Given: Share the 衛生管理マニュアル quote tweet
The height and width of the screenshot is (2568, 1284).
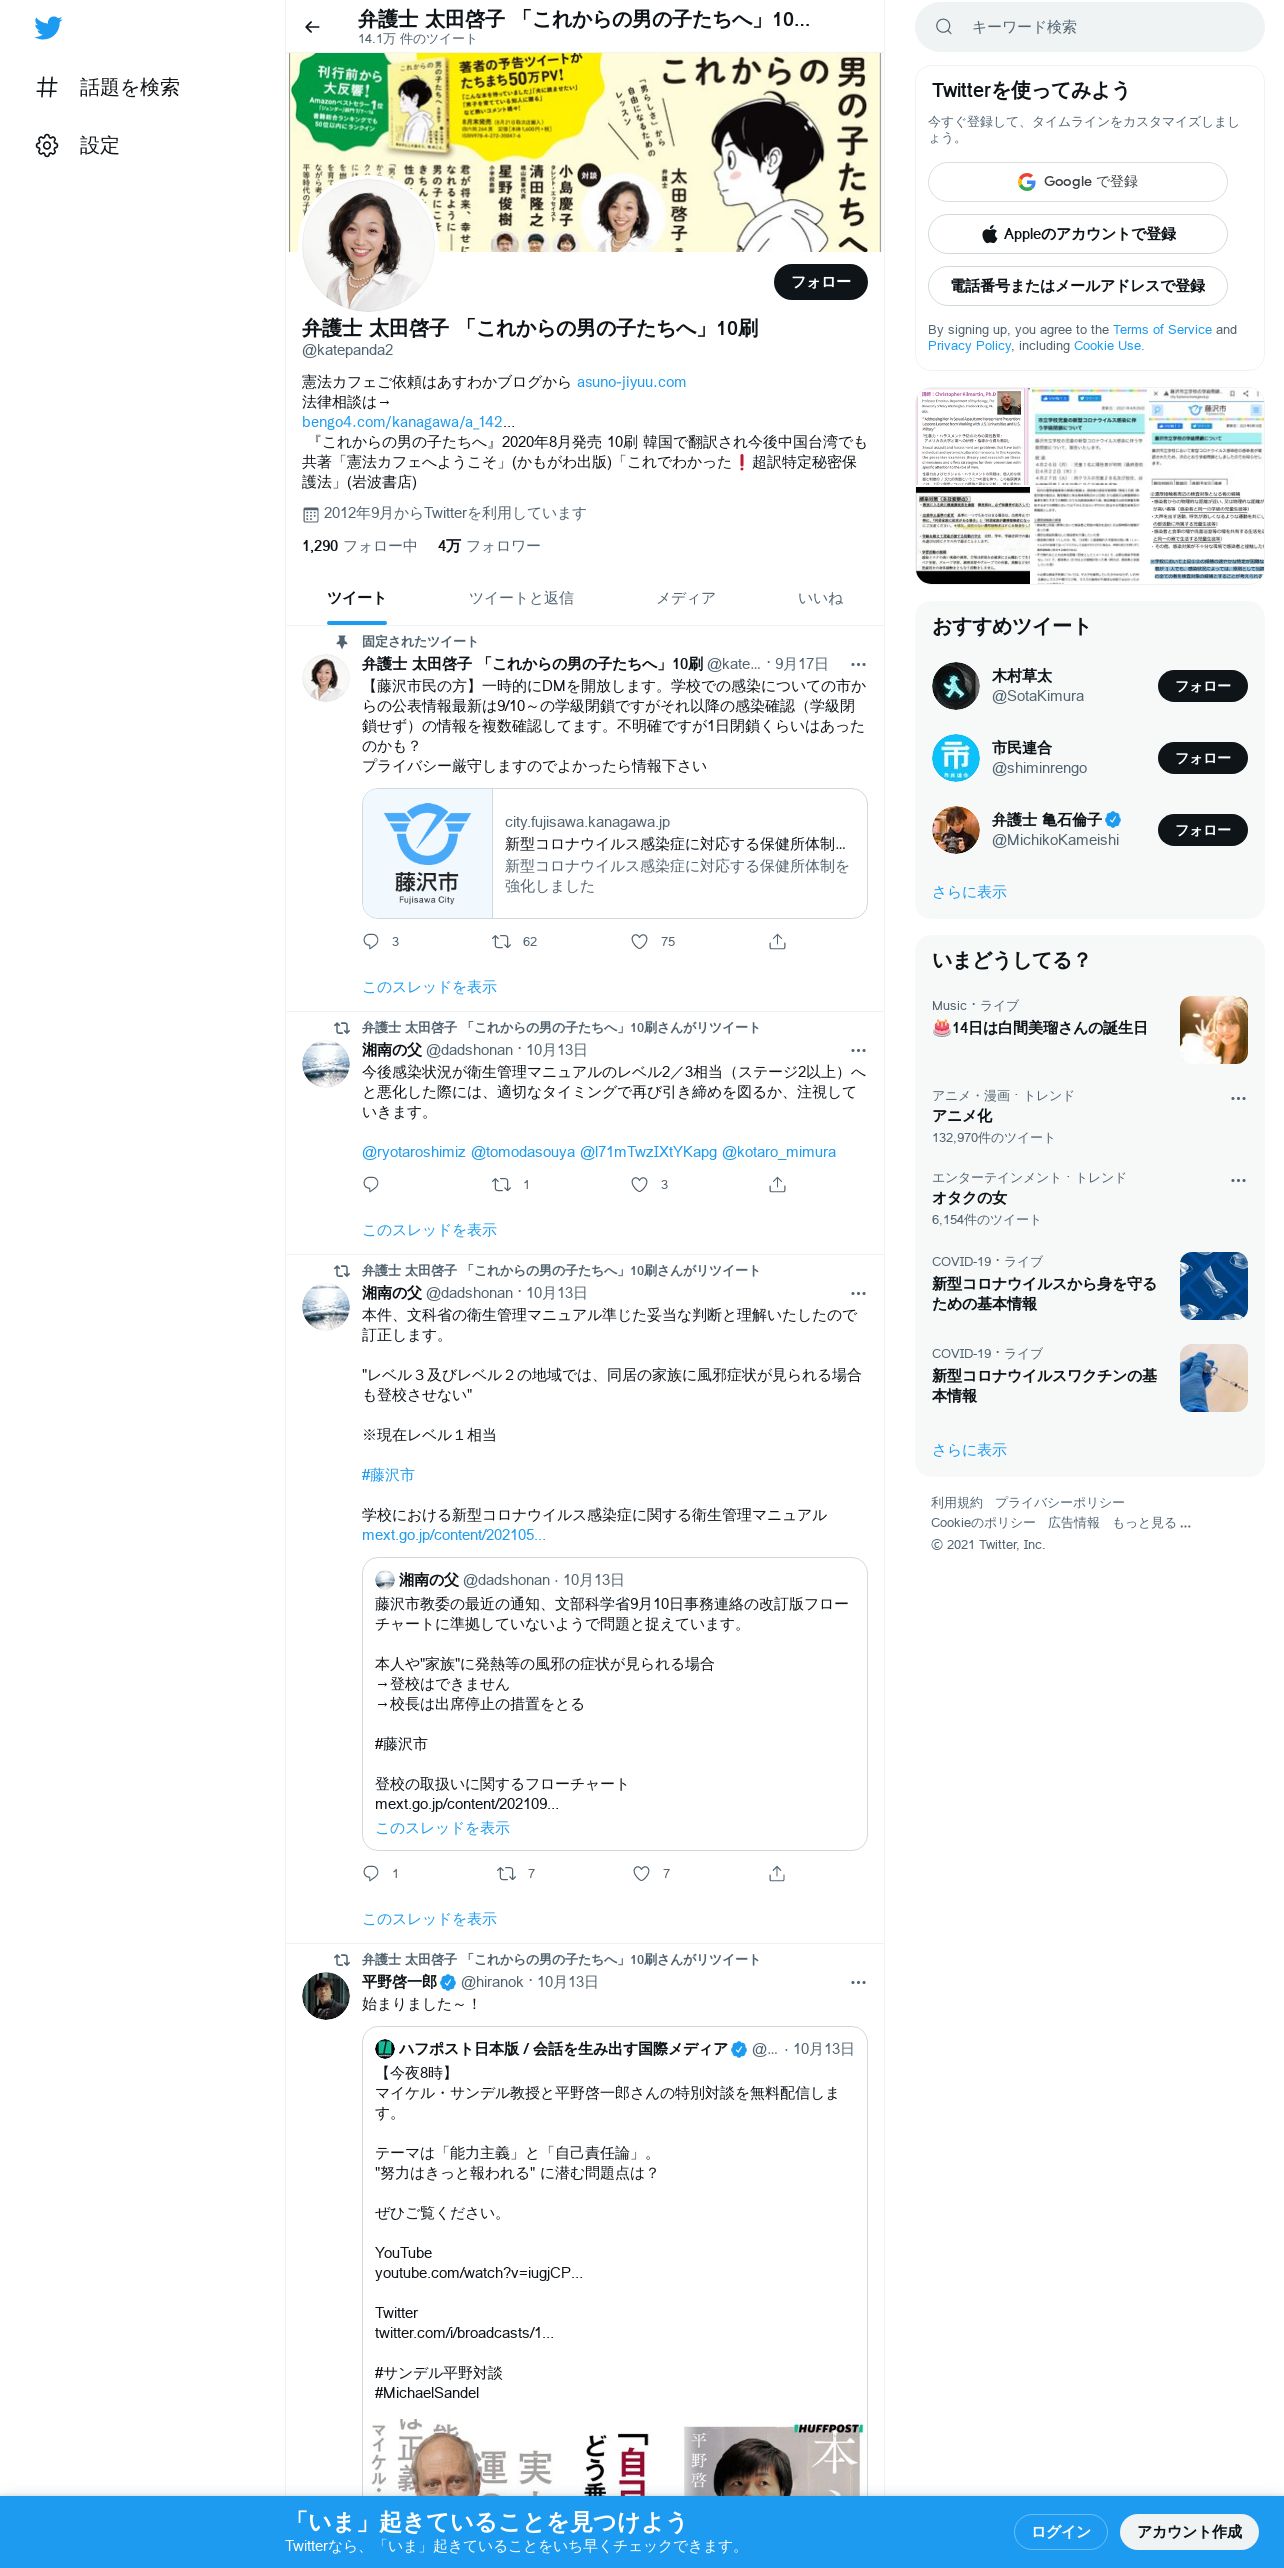Looking at the screenshot, I should [x=777, y=1874].
